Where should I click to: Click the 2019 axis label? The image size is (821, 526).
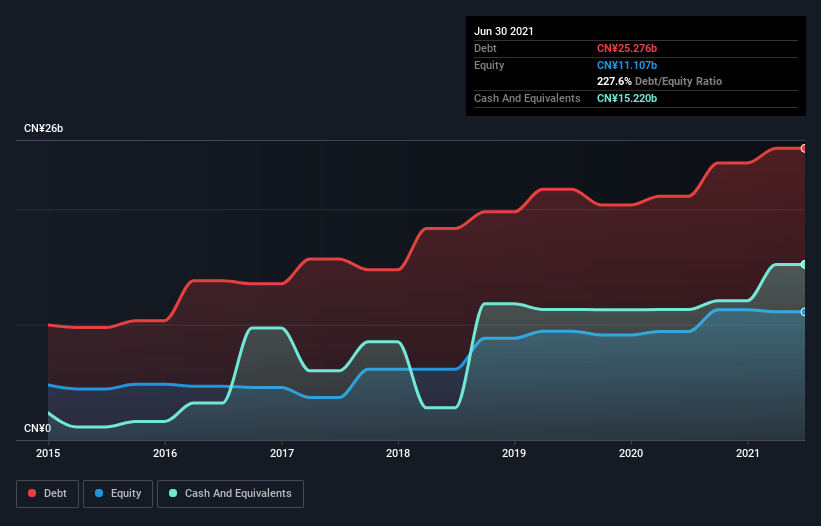pos(514,453)
